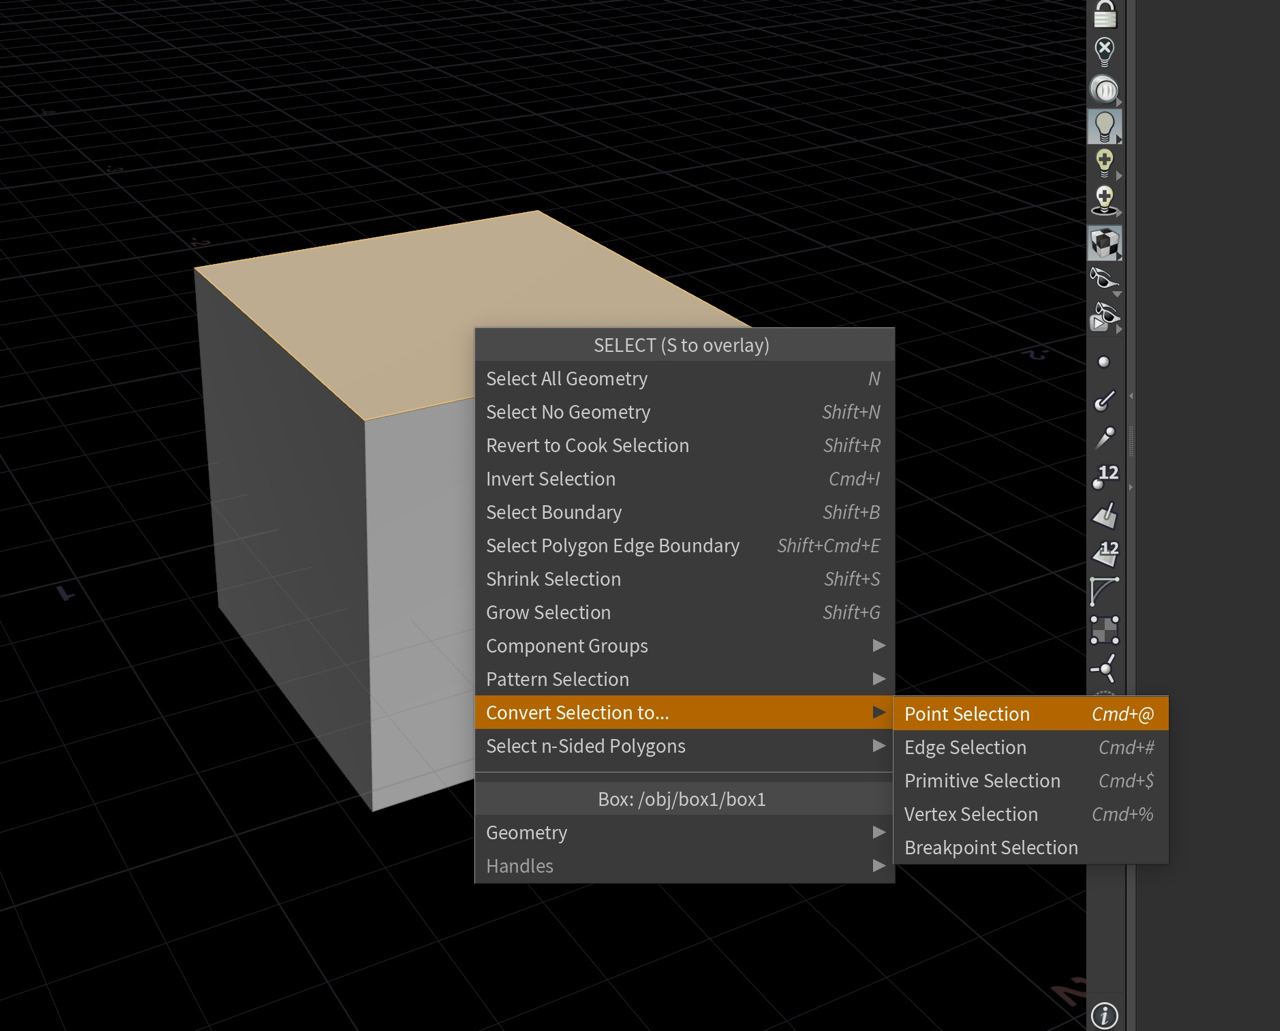
Task: Click the upper pane-collapse arrow on divider
Action: point(1131,397)
